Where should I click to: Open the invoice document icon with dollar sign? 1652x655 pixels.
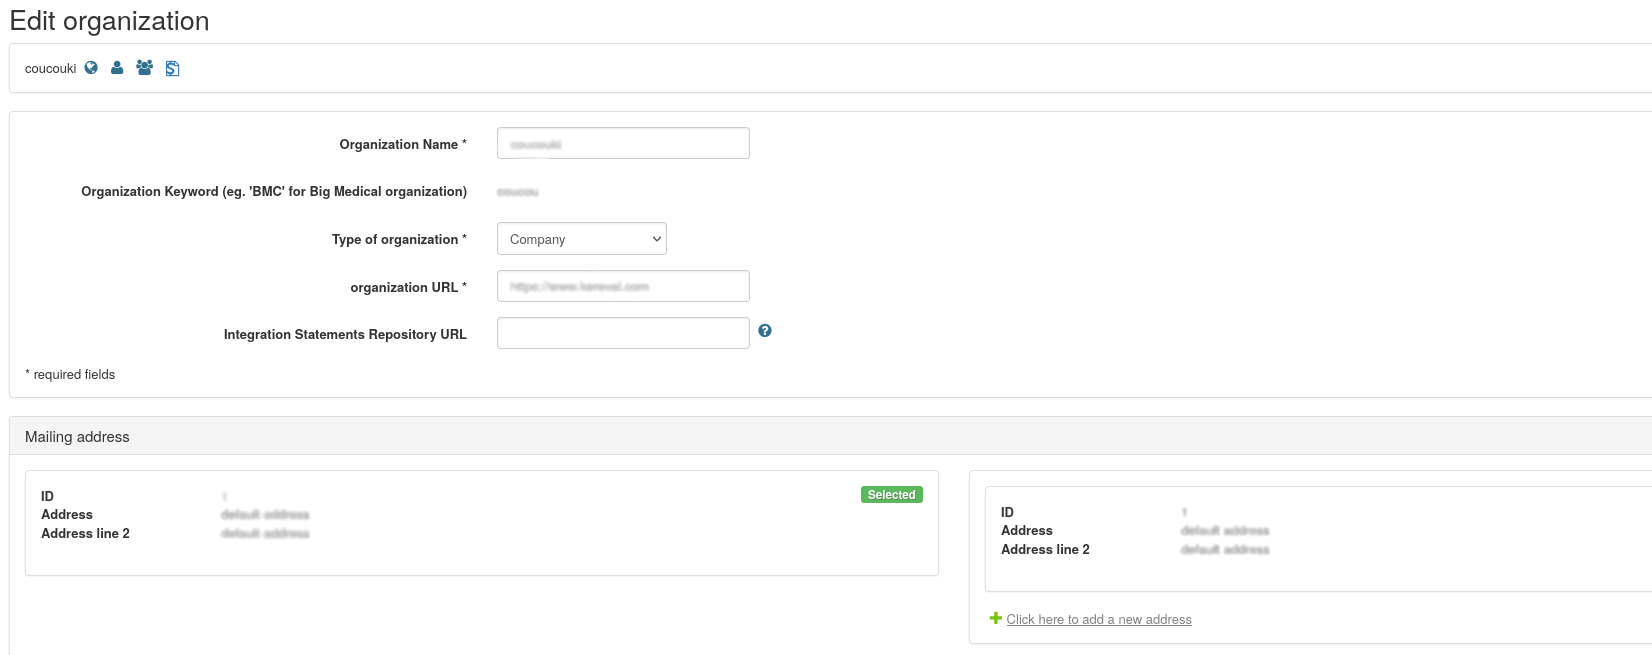pyautogui.click(x=172, y=69)
